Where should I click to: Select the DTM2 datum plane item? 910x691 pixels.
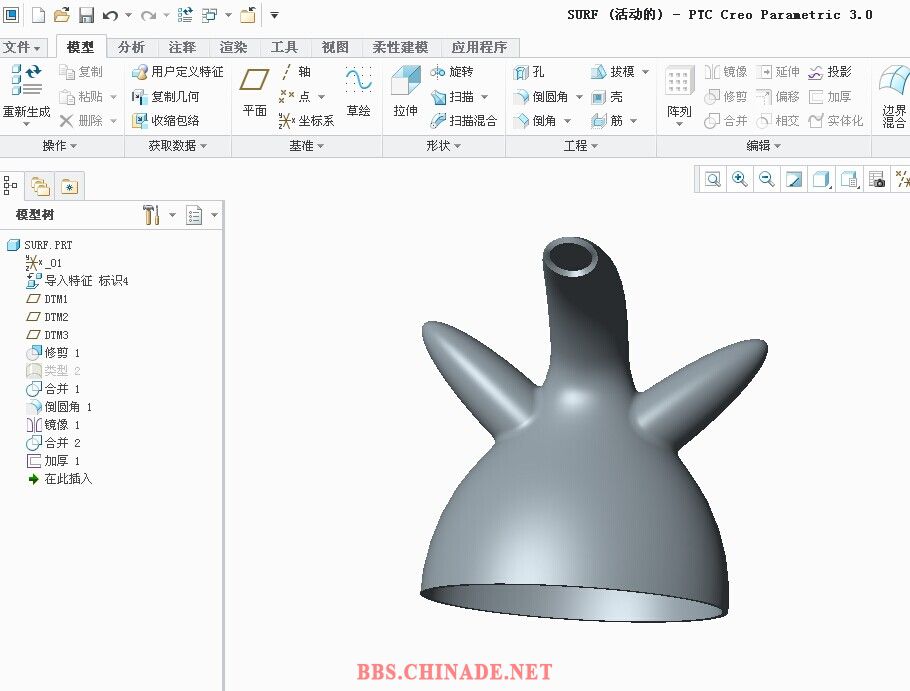coord(56,317)
